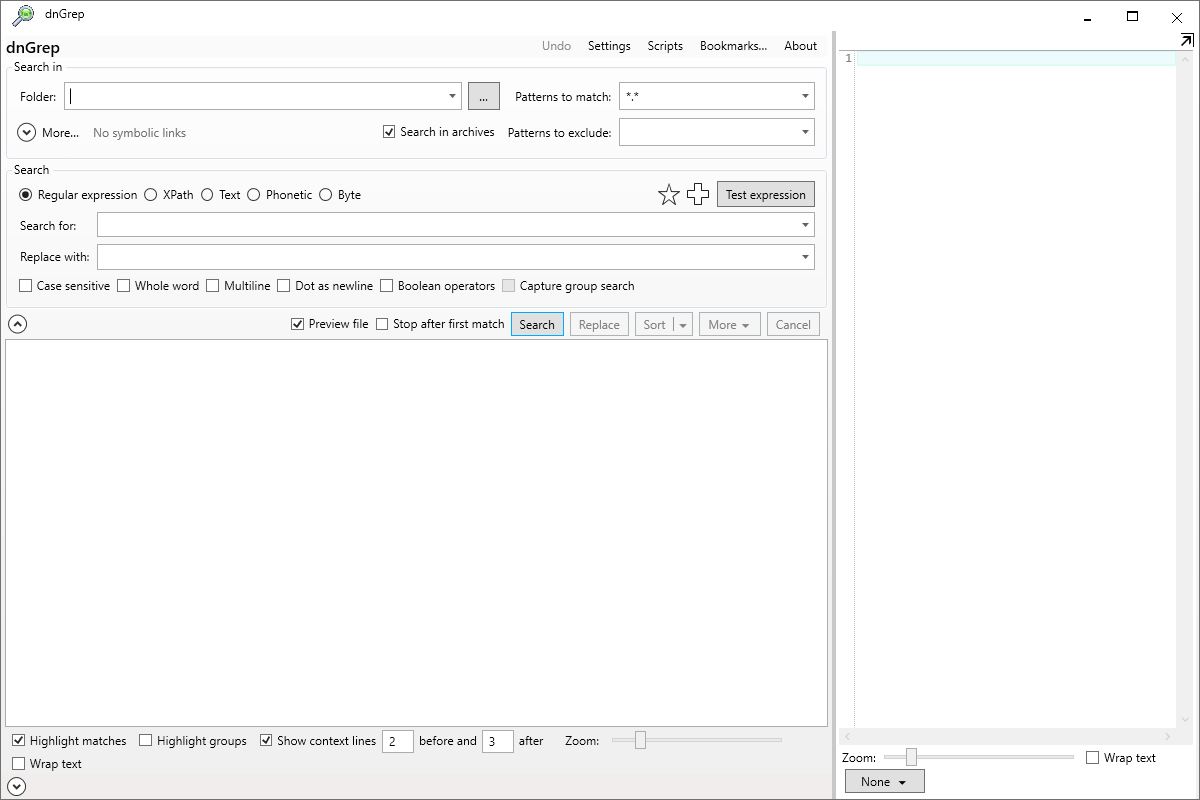Open the Bookmarks... menu item
The width and height of the screenshot is (1200, 800).
pos(733,46)
